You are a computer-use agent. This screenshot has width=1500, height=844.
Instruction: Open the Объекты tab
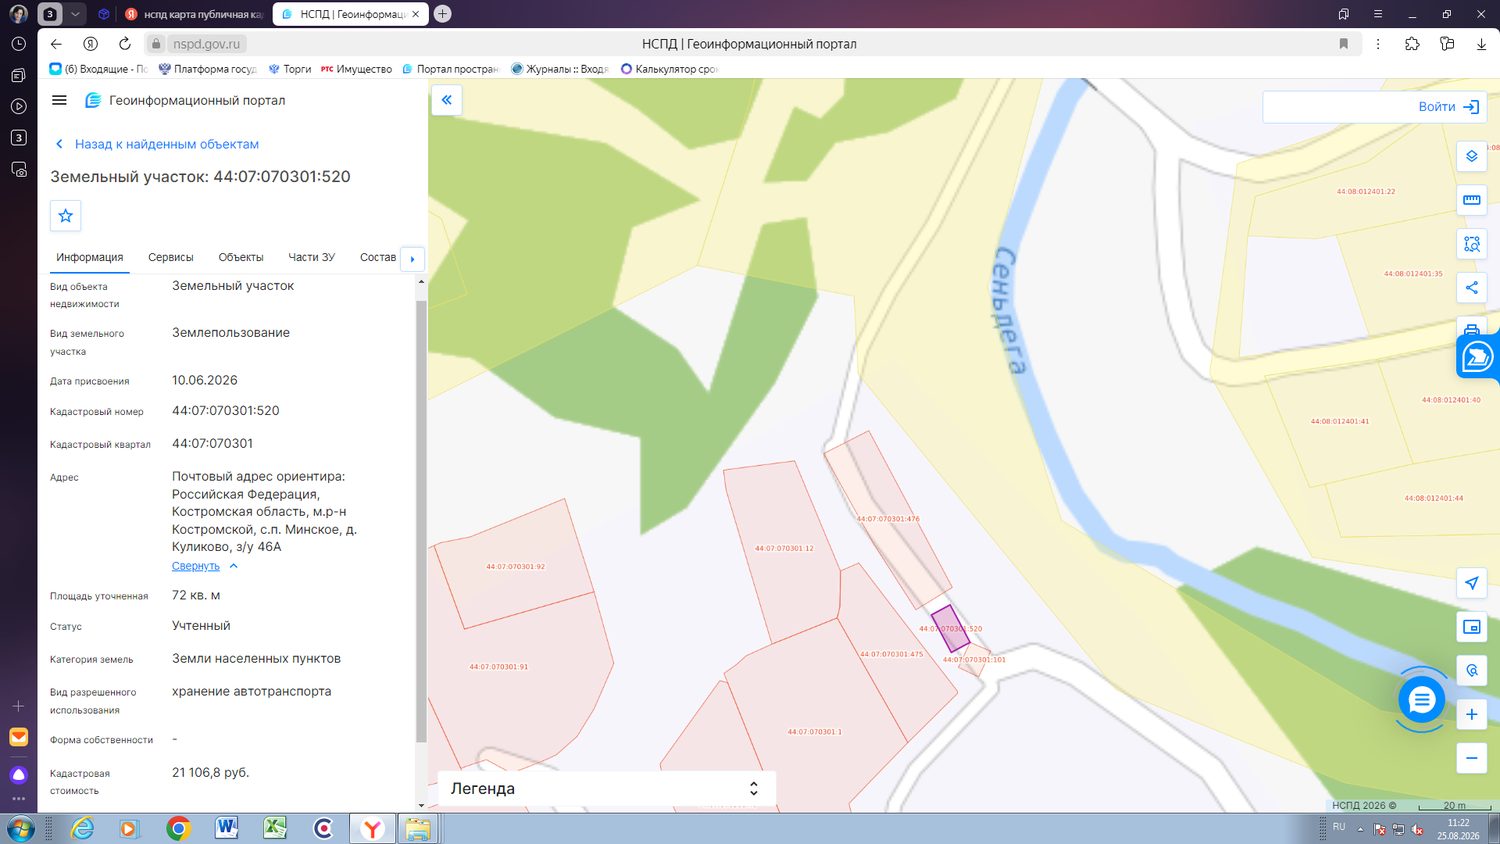[x=241, y=257]
